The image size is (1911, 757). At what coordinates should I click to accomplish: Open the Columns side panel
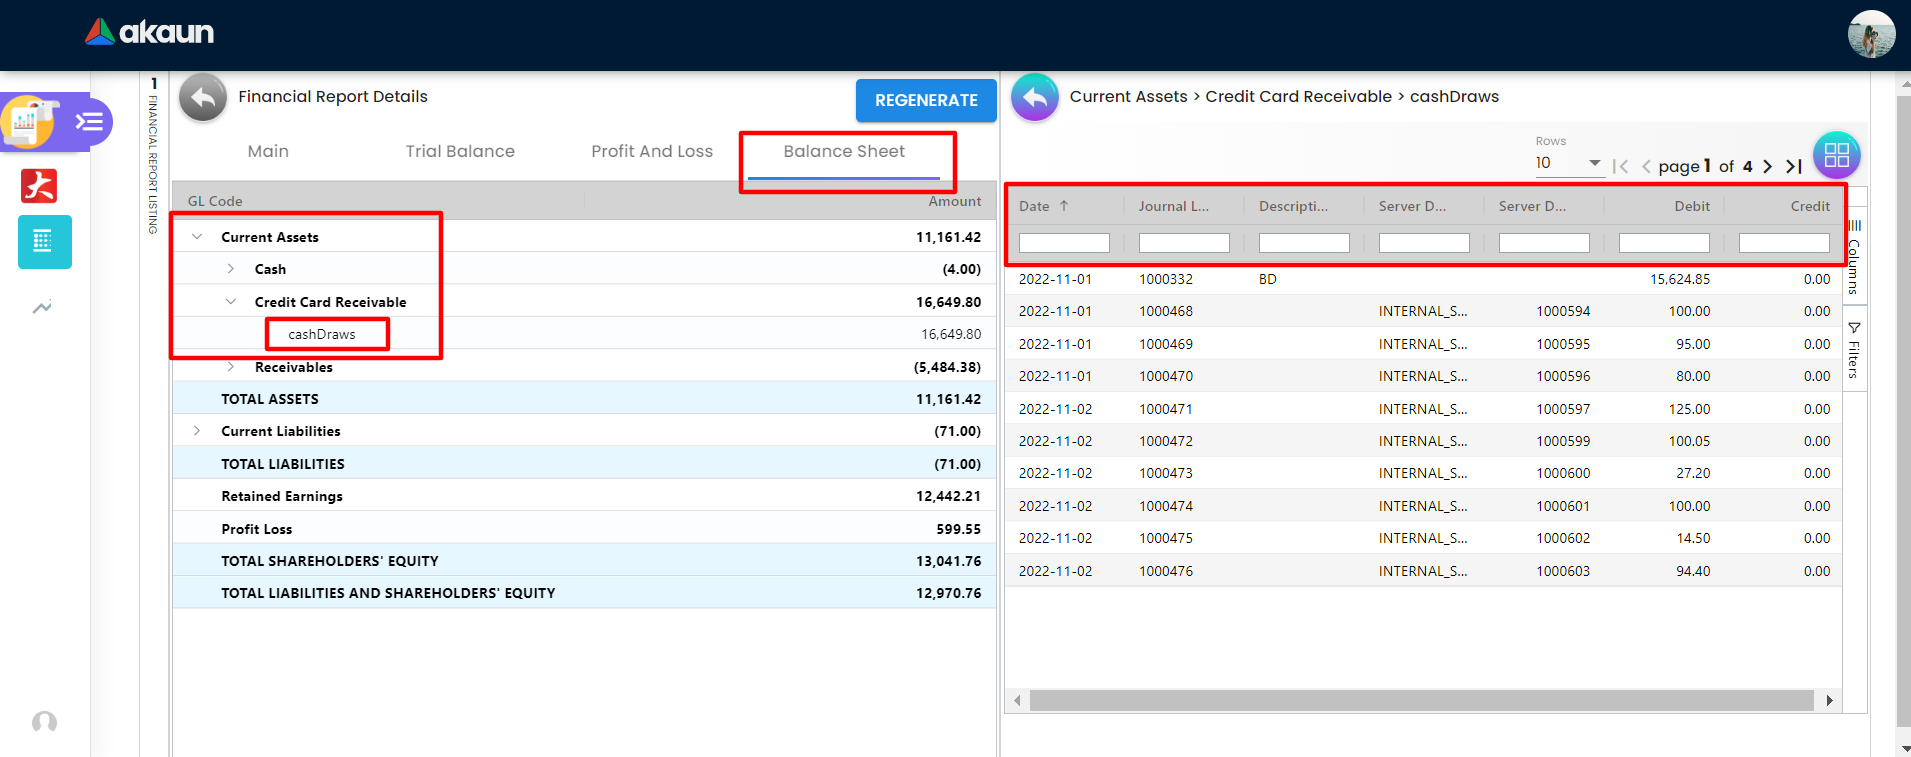pyautogui.click(x=1854, y=255)
